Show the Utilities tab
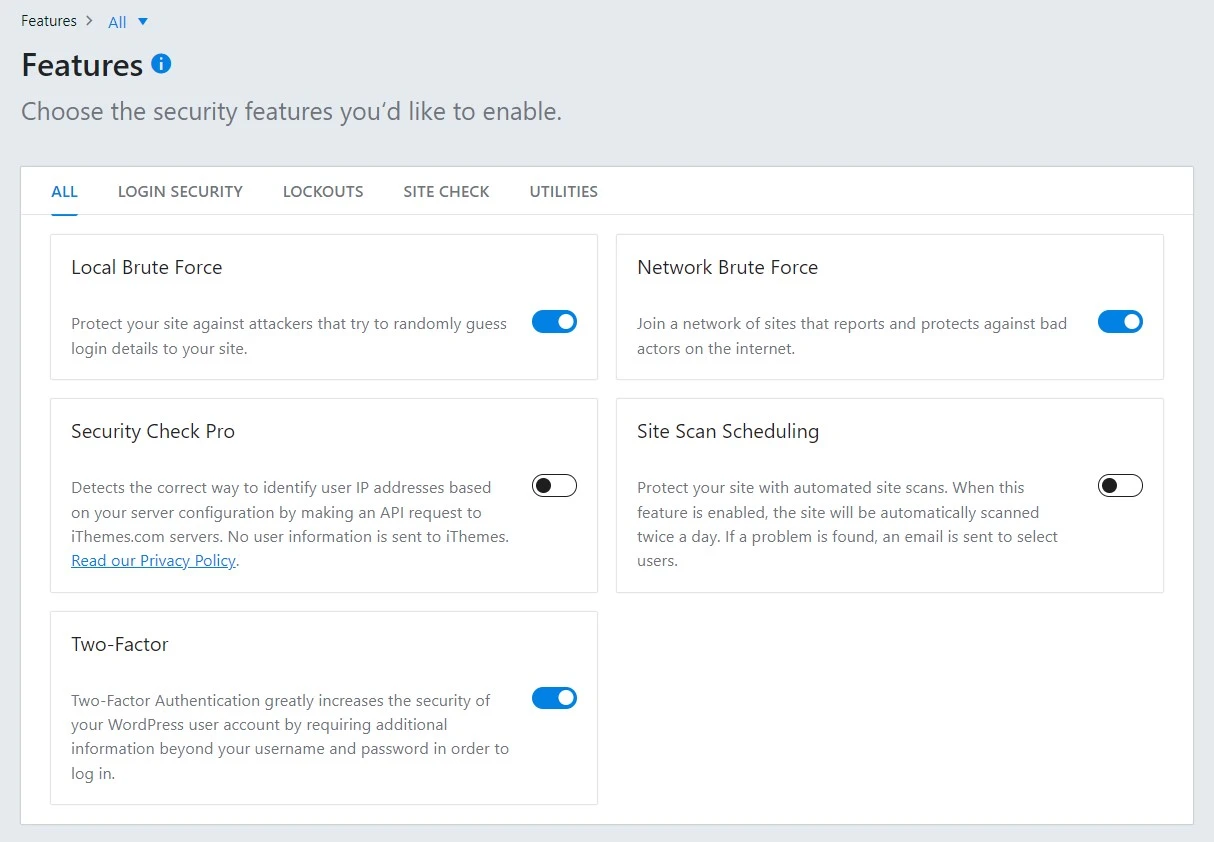Viewport: 1214px width, 842px height. 563,191
